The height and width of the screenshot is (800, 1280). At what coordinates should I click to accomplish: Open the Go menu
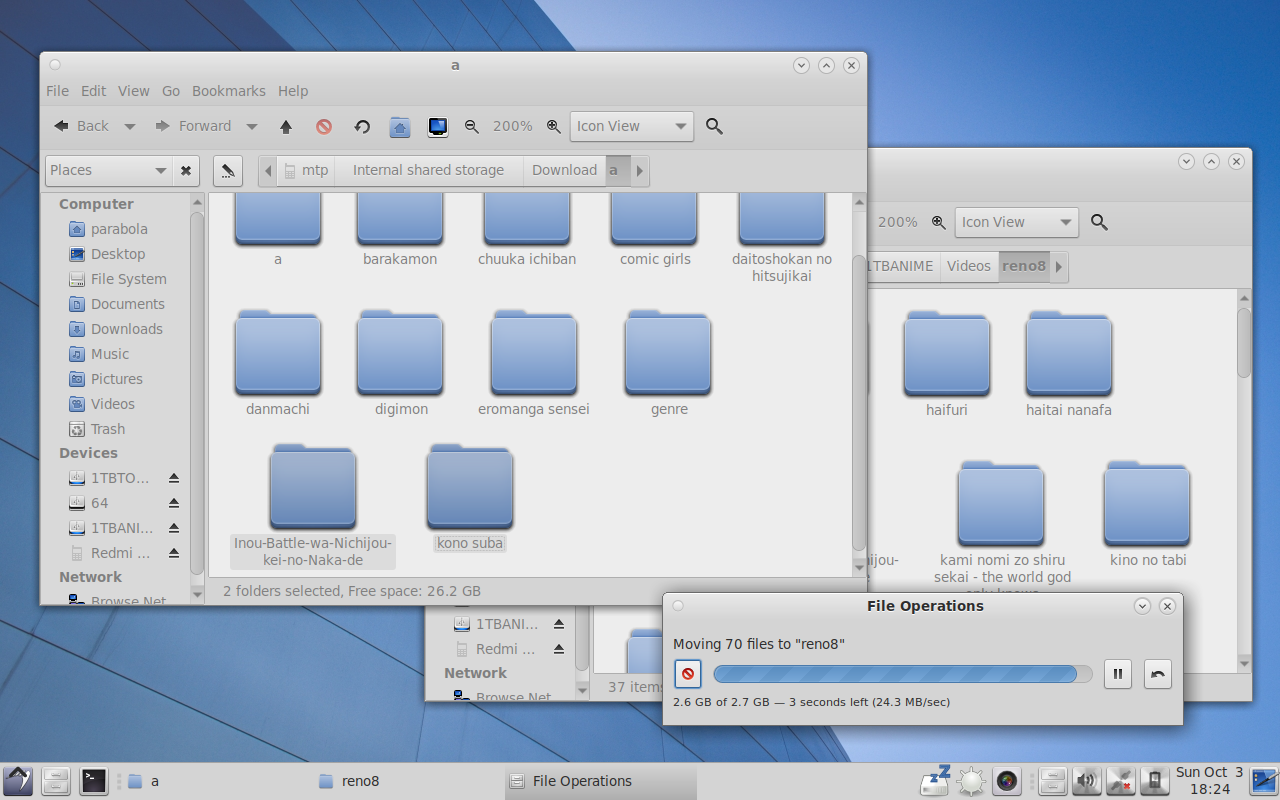click(171, 91)
